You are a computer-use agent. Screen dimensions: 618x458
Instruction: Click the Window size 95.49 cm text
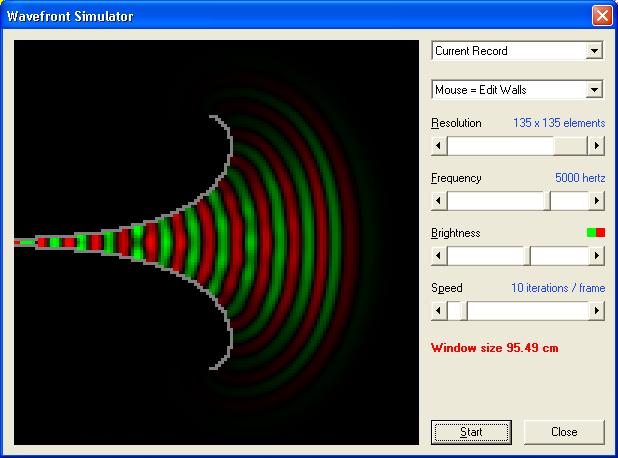pyautogui.click(x=495, y=348)
